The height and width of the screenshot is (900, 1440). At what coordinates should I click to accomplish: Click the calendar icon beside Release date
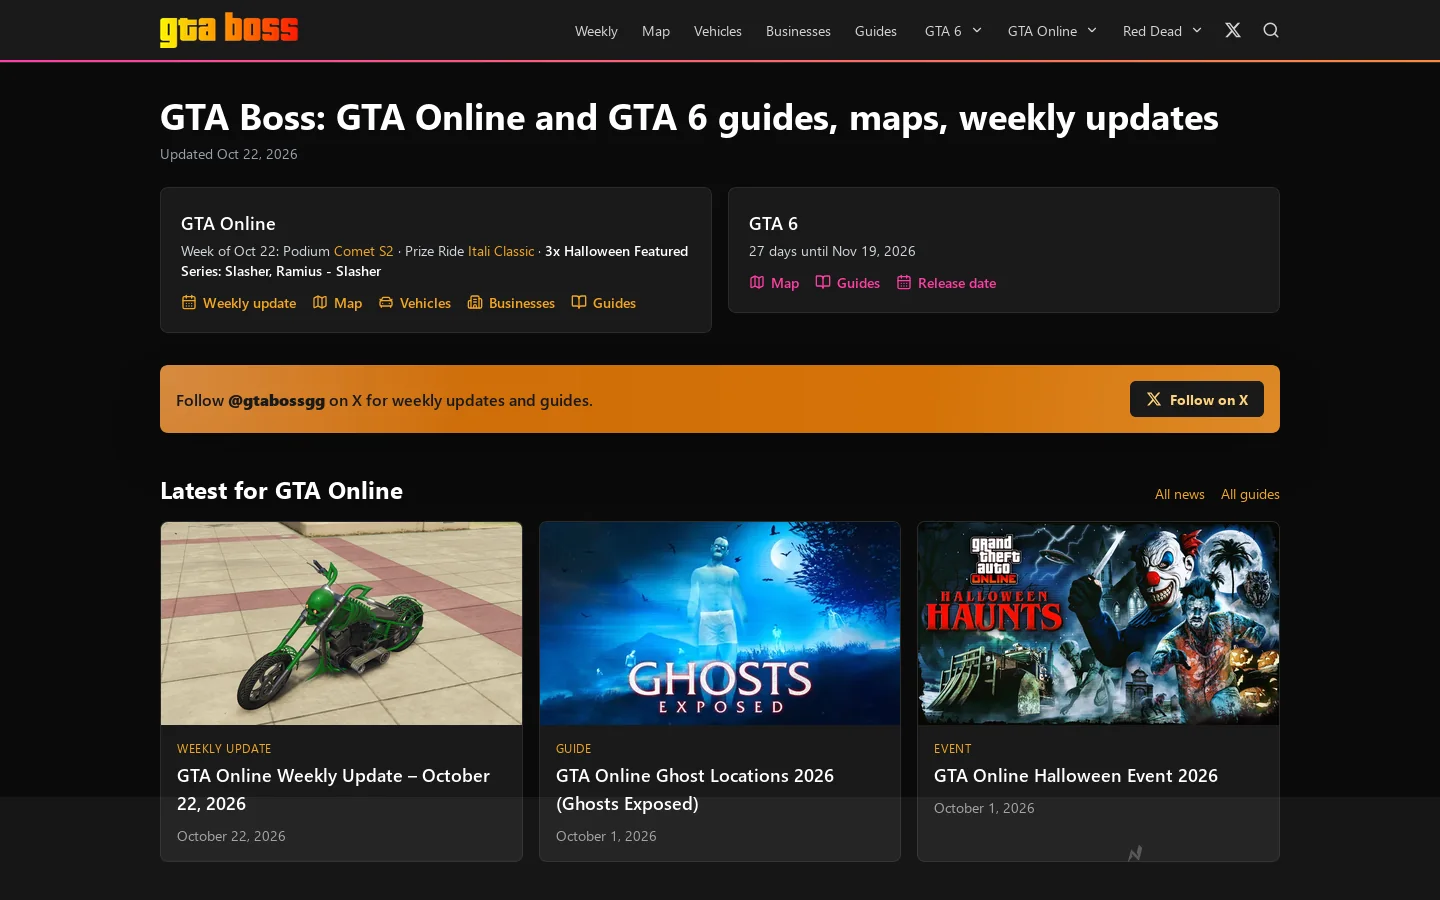click(904, 282)
